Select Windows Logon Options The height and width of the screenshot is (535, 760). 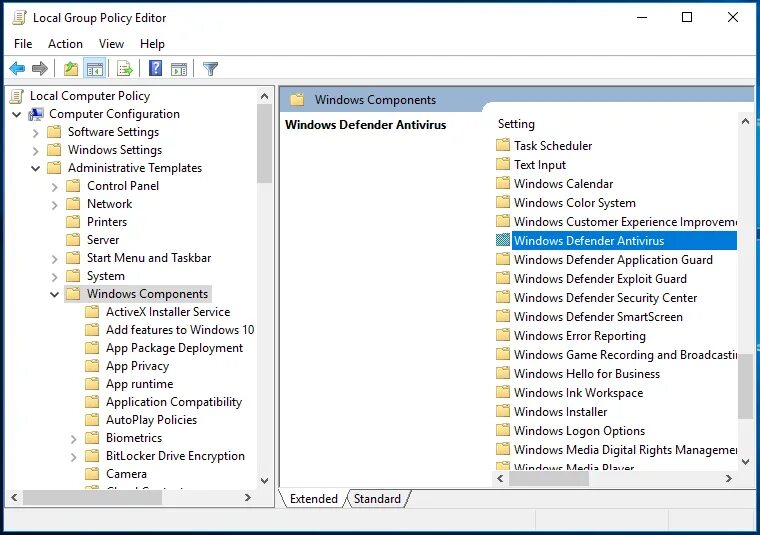[579, 431]
